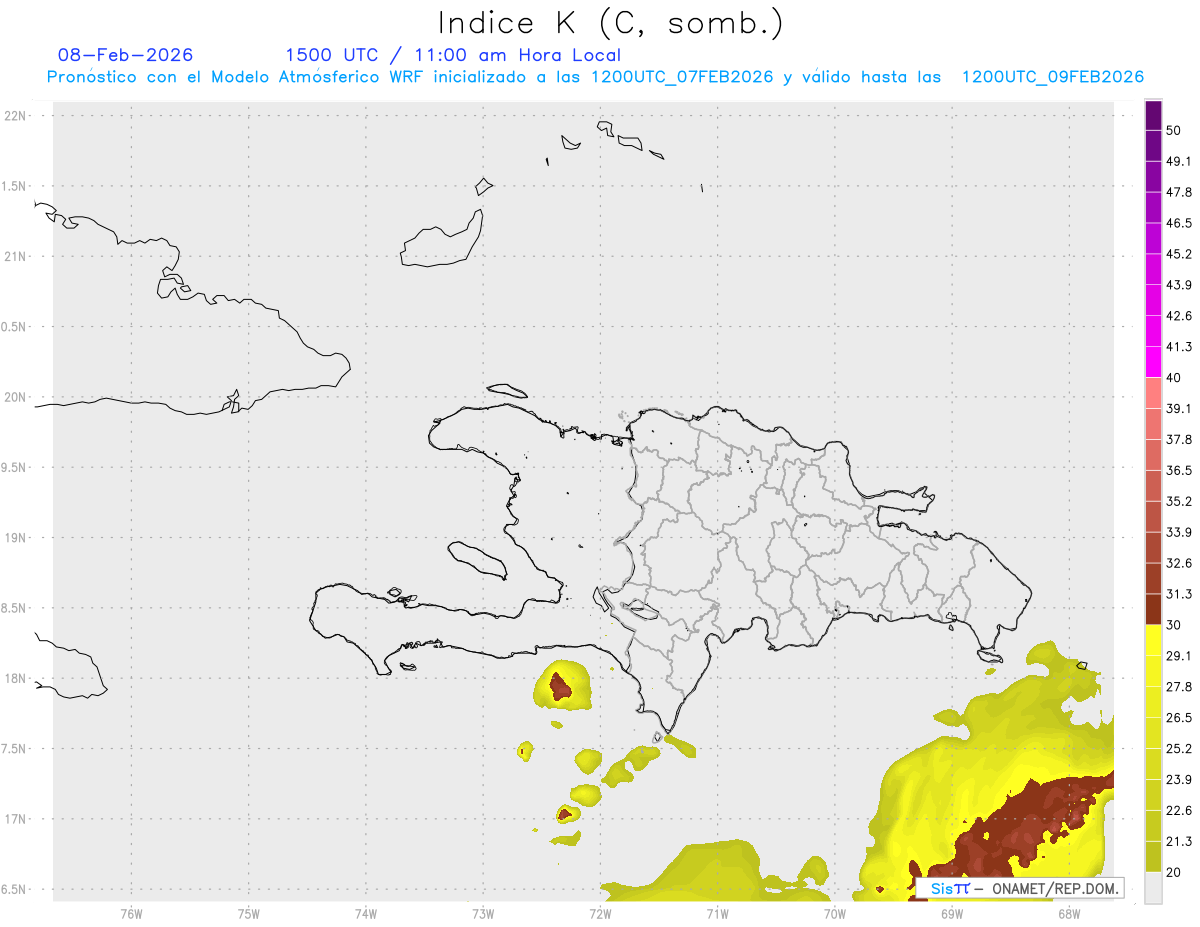Screen dimensions: 1200x927
Task: Click the colorbar value "25.2"
Action: point(1179,749)
